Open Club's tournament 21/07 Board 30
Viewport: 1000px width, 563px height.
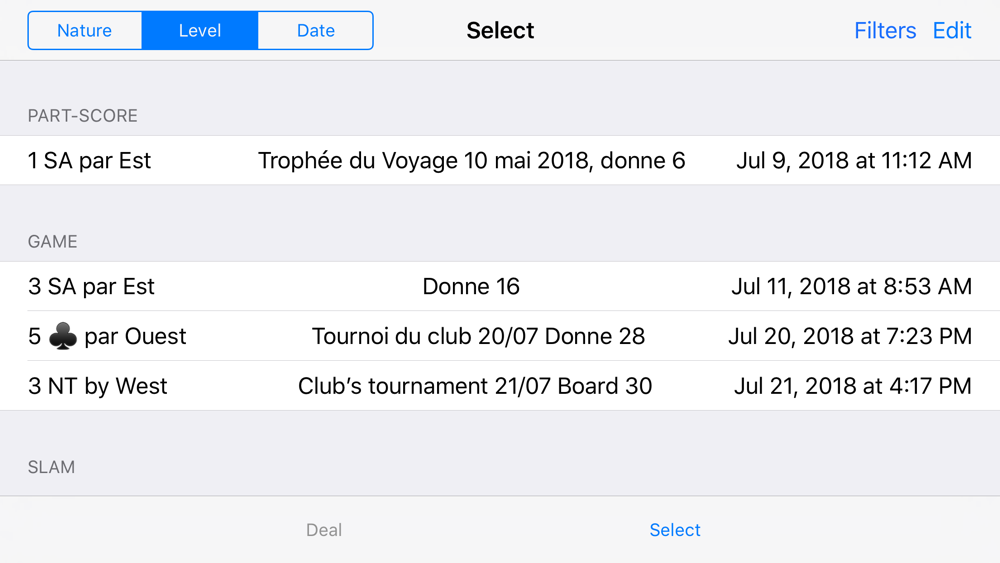coord(475,387)
